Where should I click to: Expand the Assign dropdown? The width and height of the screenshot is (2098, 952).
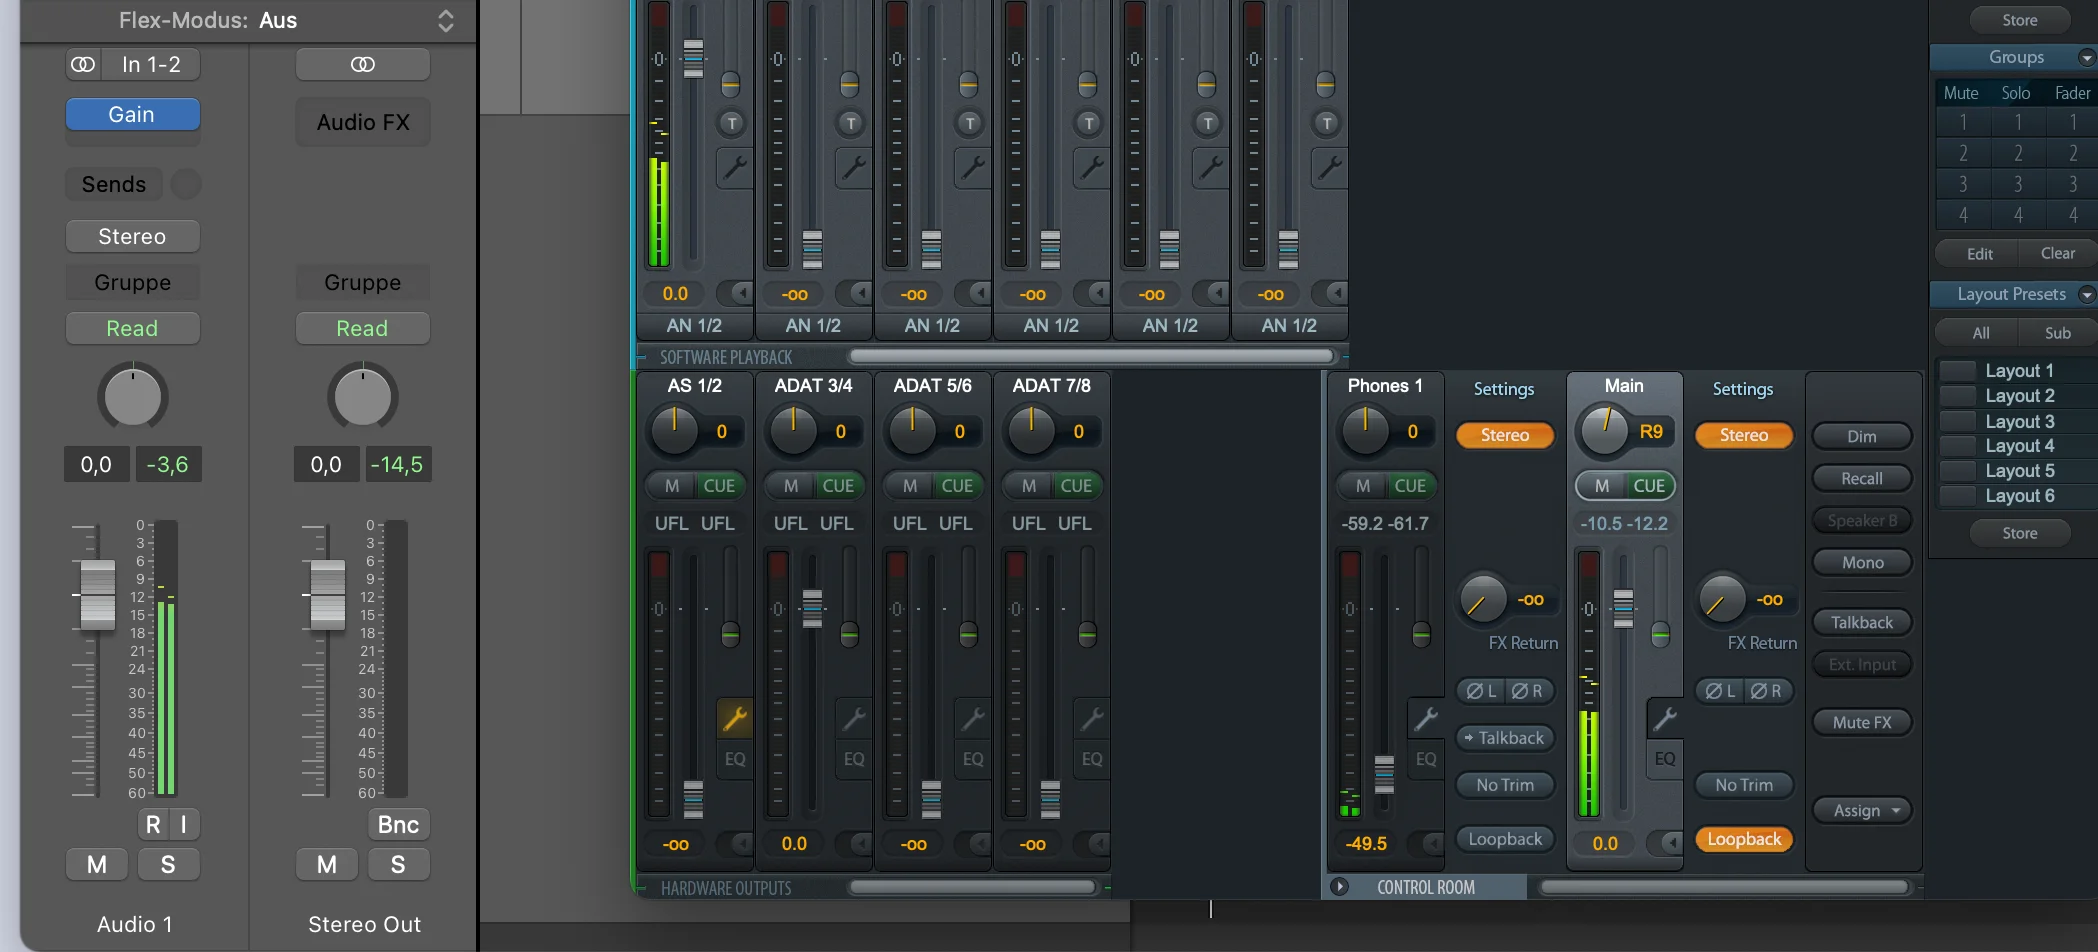point(1862,811)
